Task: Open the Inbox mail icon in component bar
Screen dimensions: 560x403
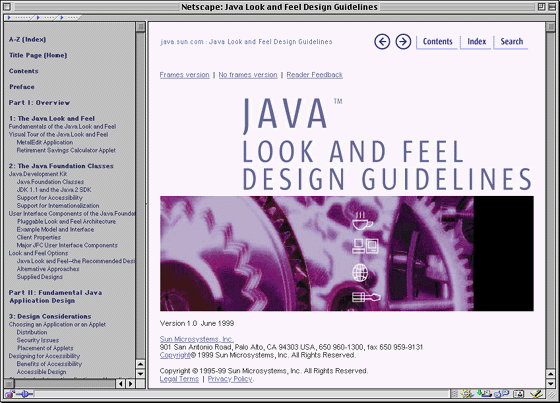Action: [x=484, y=394]
